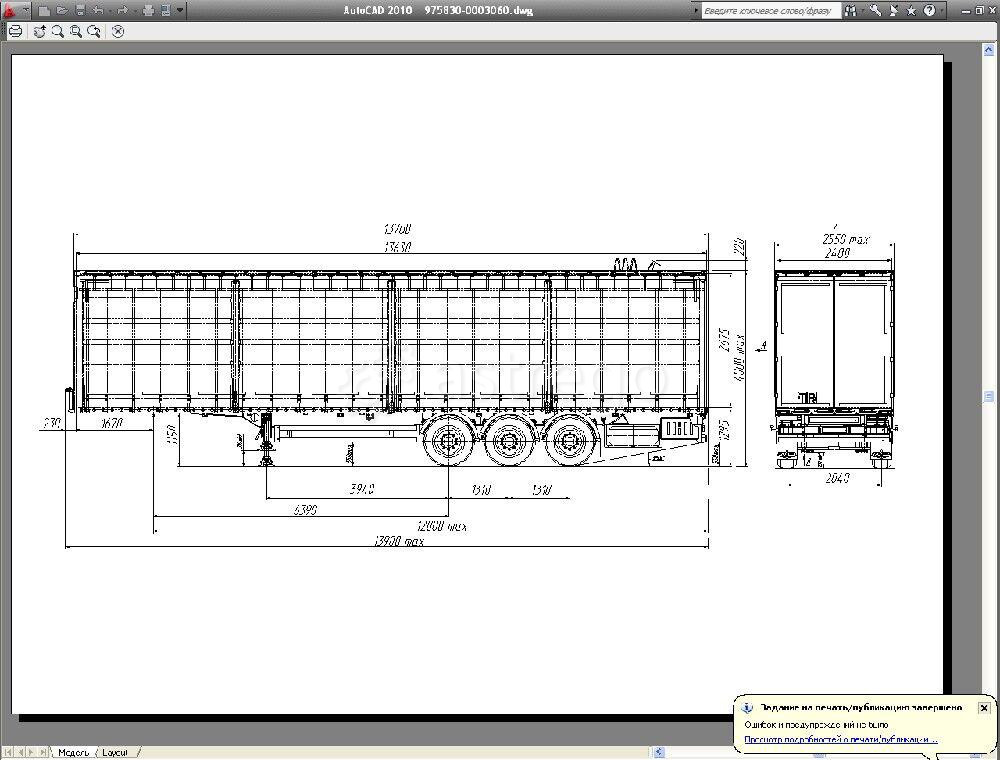The height and width of the screenshot is (760, 1000).
Task: Switch to the Model tab
Action: point(73,752)
